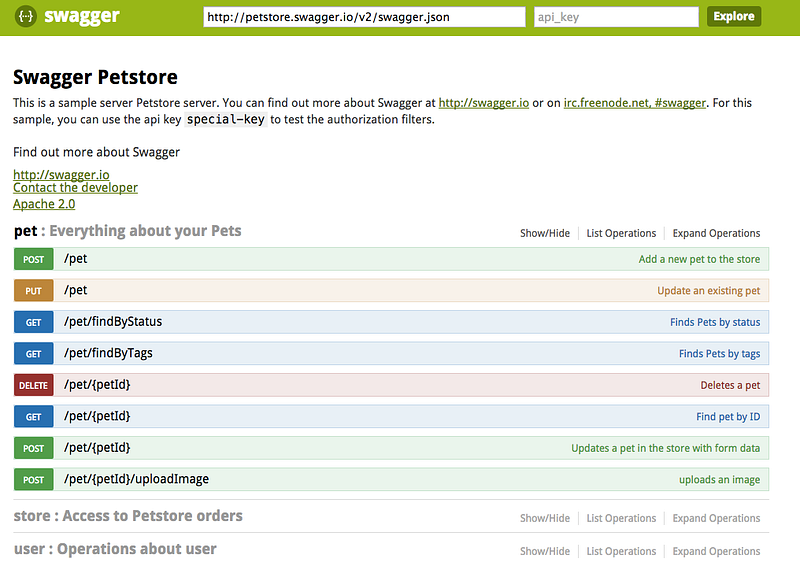Open the http://swagger.io link in description
800x565 pixels.
click(x=484, y=103)
